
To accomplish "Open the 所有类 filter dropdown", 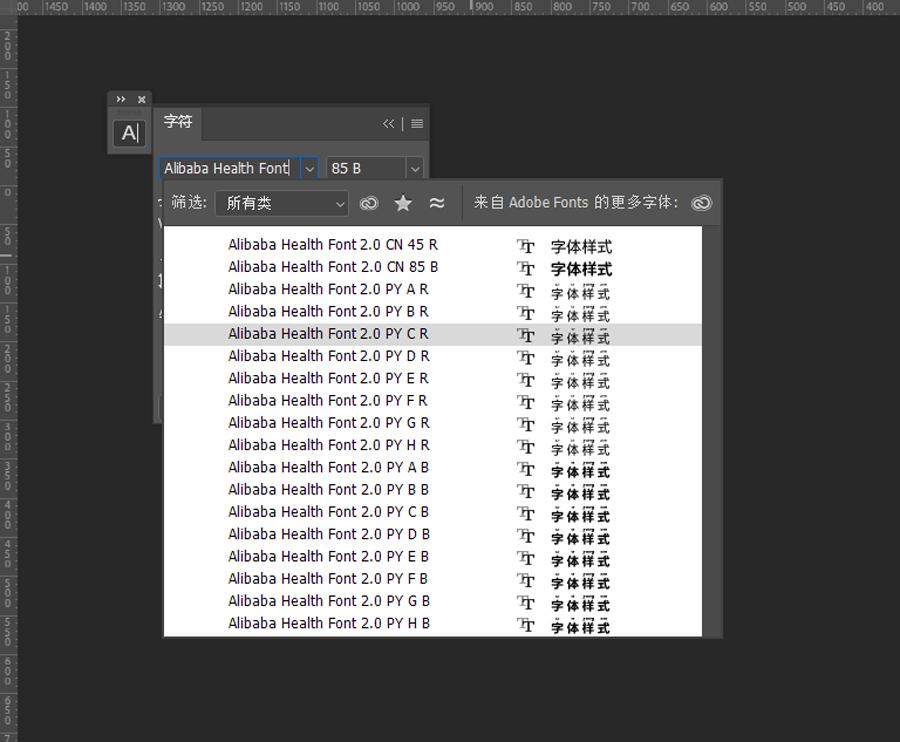I will coord(282,203).
